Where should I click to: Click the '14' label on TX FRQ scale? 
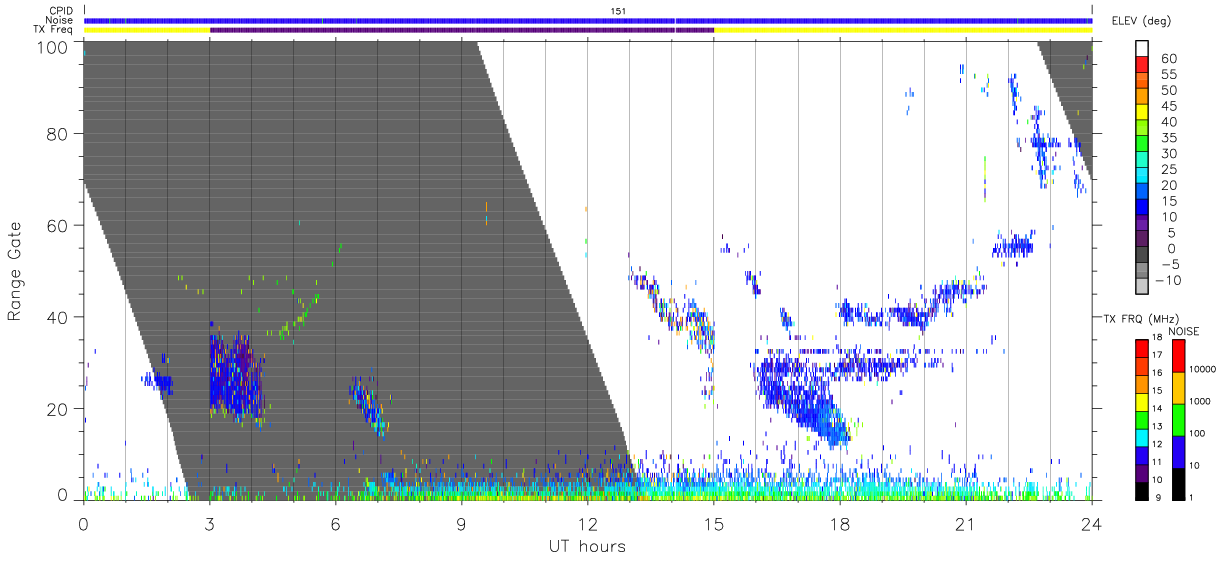point(1158,410)
